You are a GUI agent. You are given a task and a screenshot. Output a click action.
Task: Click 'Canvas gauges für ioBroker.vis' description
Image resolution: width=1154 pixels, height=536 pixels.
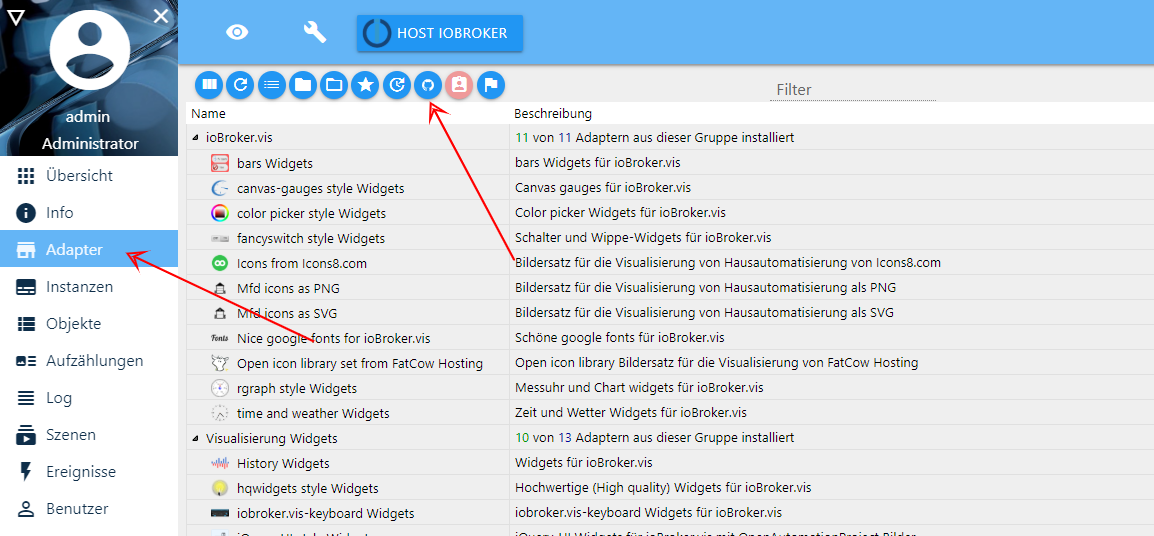click(x=603, y=188)
